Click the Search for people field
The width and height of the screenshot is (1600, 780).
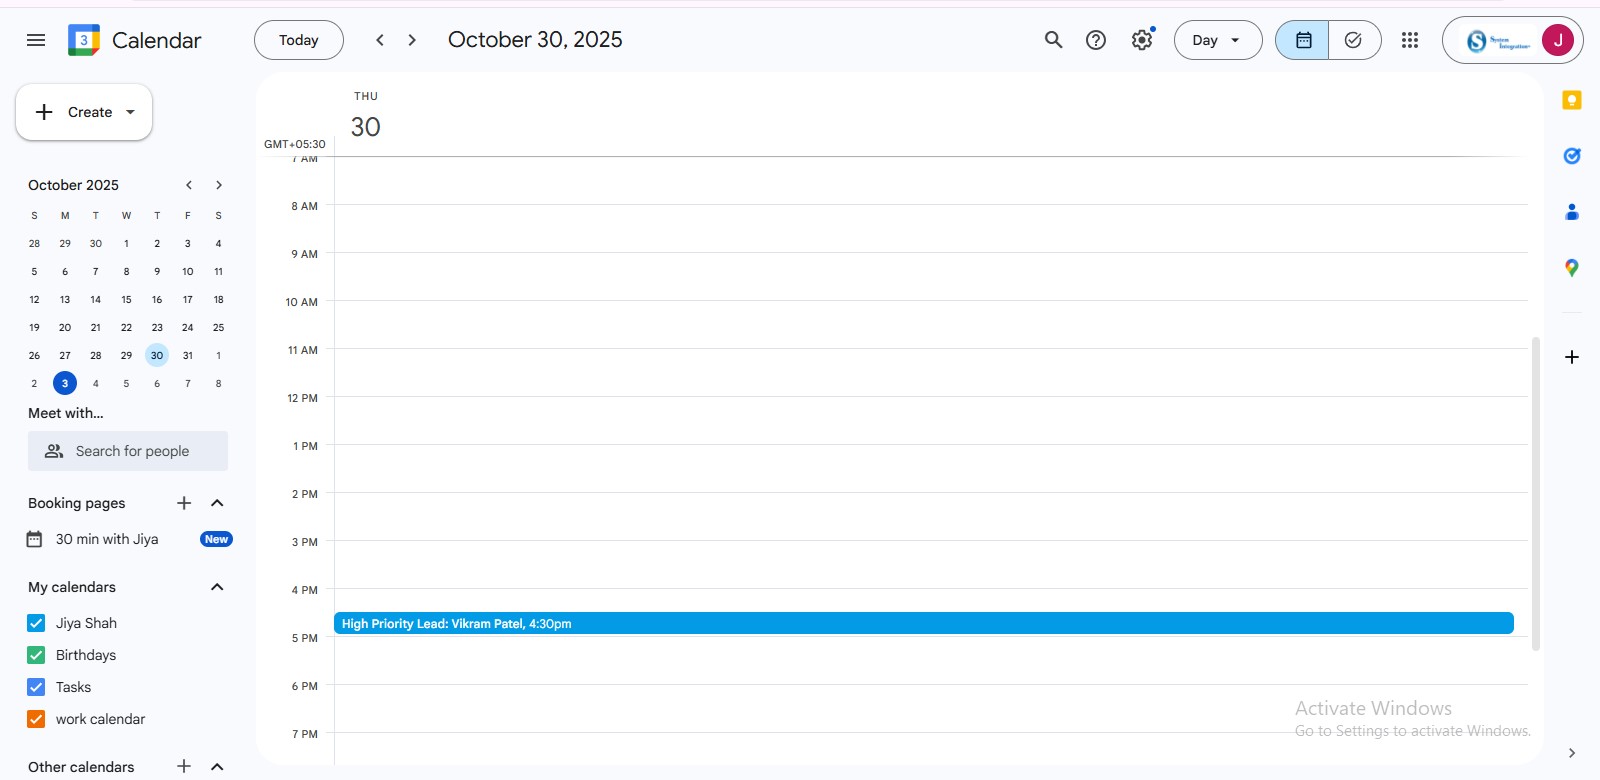click(x=128, y=451)
